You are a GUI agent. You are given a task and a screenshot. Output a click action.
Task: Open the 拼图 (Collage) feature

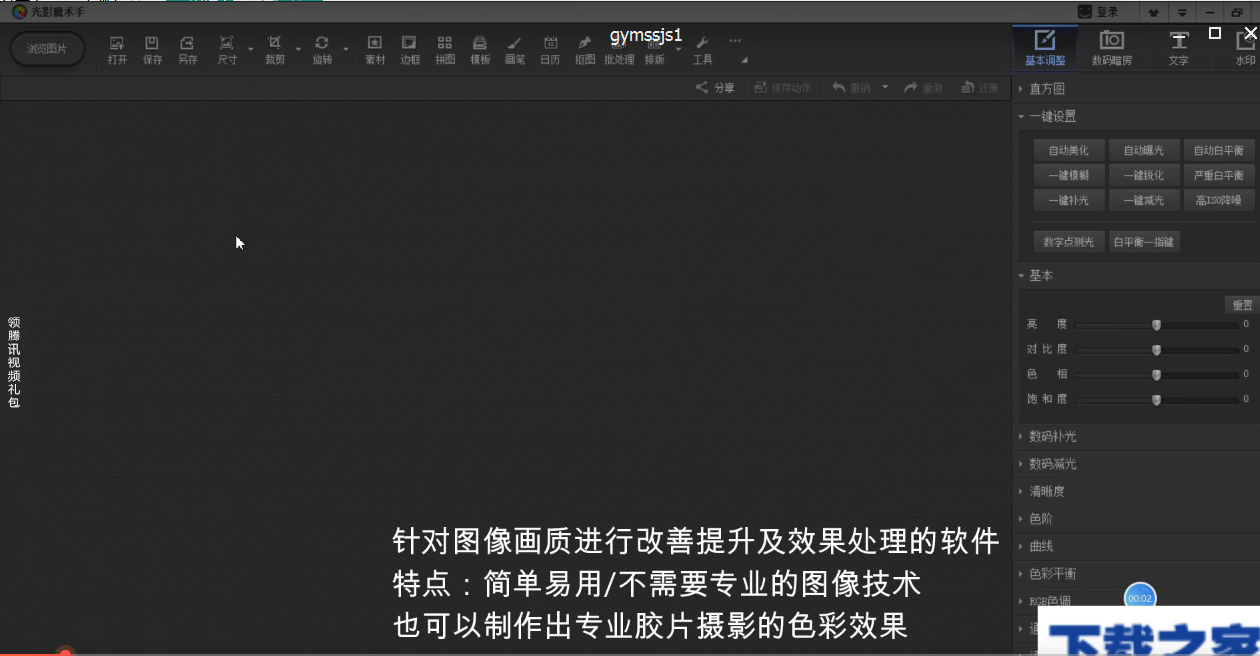tap(444, 45)
